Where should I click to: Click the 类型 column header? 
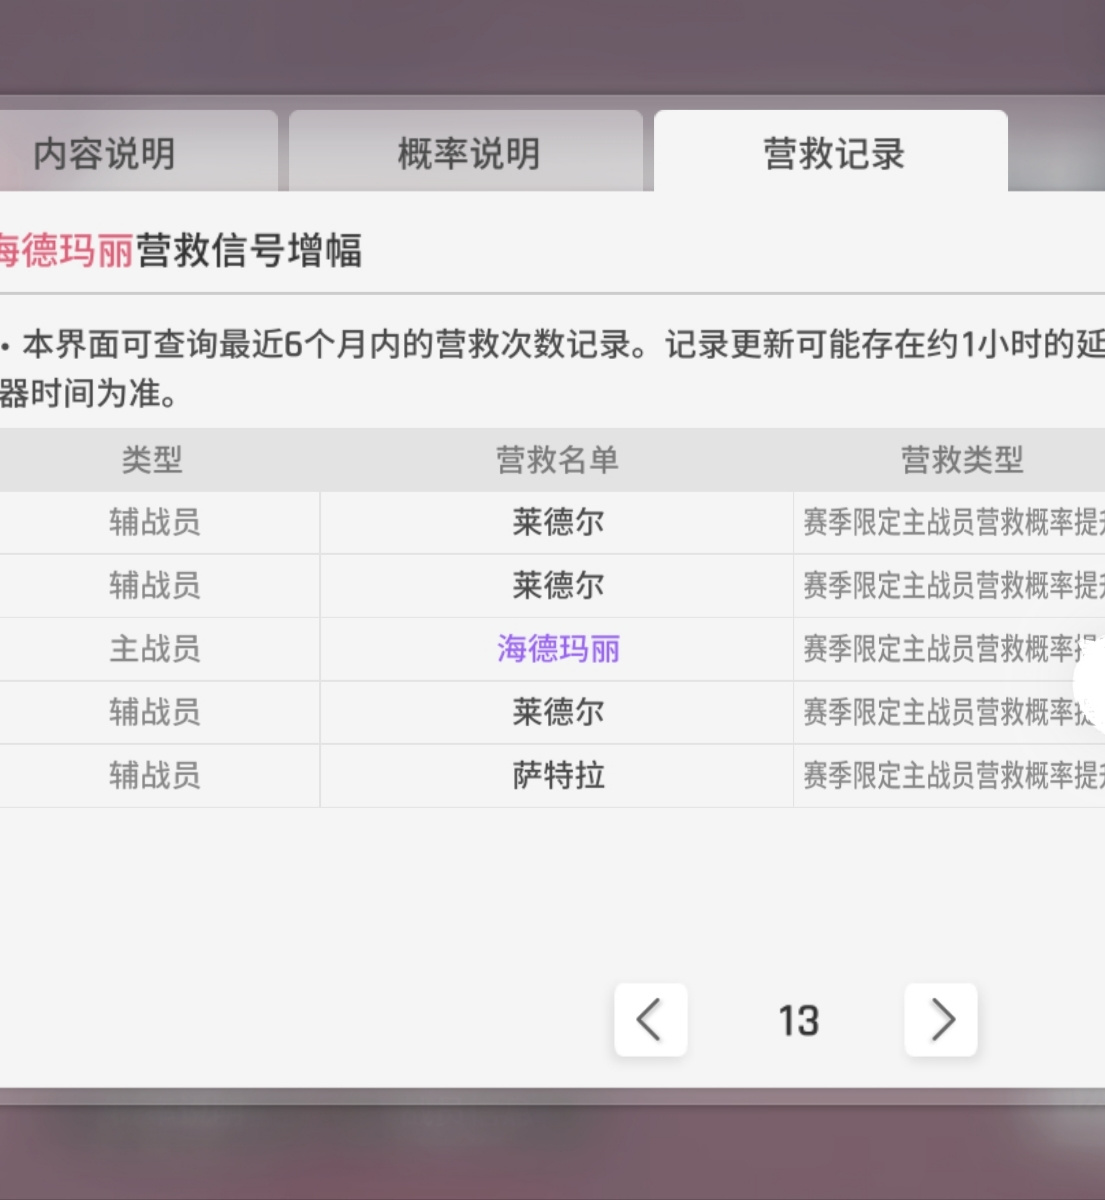click(152, 460)
